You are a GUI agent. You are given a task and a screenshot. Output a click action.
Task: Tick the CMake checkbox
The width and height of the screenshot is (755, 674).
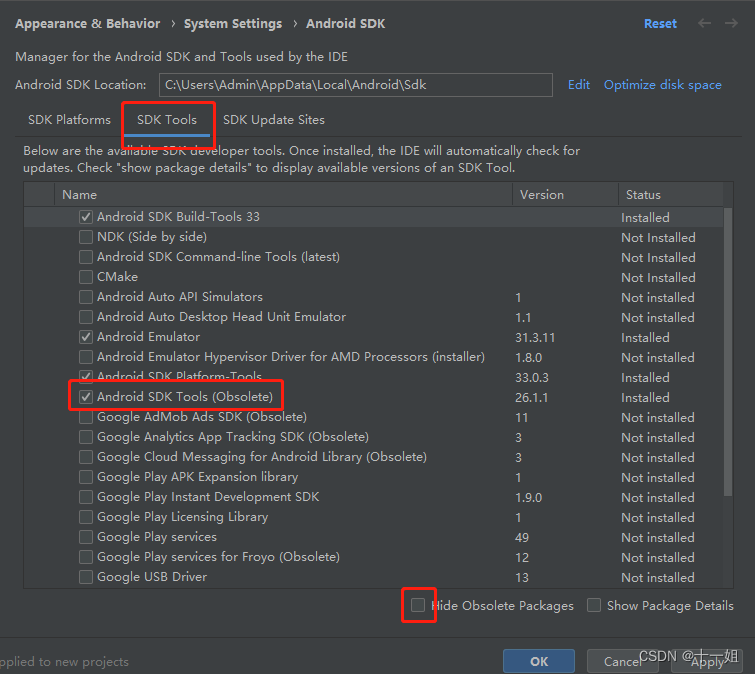[x=86, y=277]
